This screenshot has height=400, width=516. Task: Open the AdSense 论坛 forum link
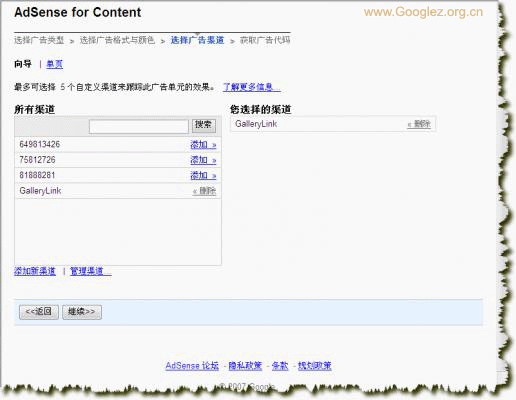[192, 366]
